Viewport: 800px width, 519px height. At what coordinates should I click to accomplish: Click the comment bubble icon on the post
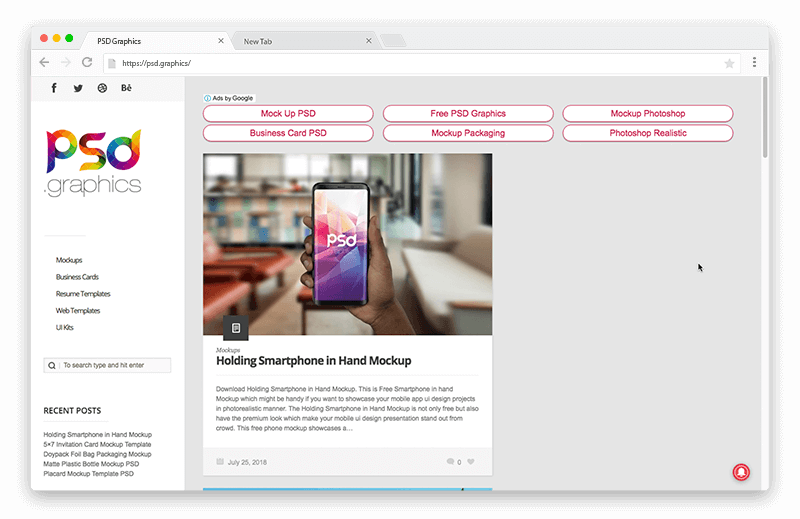[450, 462]
